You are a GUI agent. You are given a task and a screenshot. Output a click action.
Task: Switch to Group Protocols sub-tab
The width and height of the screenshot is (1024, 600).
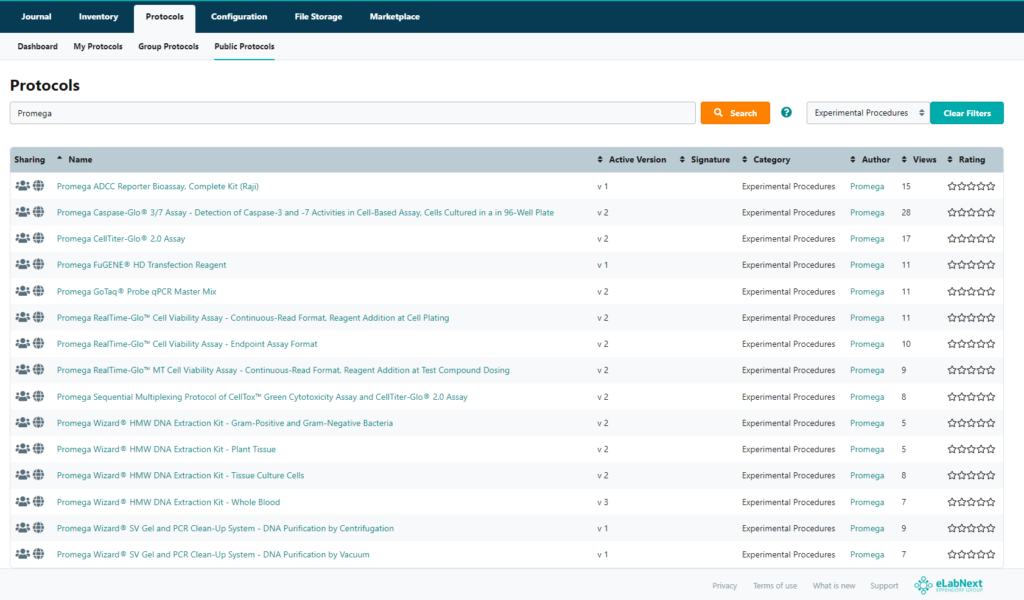tap(168, 46)
